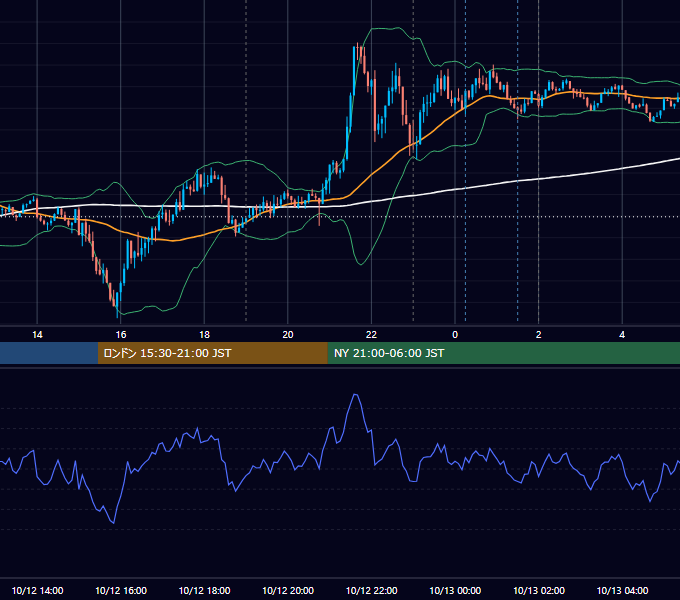Click the NY 21:00-06:00 JST session bar
This screenshot has width=680, height=600.
pos(503,353)
